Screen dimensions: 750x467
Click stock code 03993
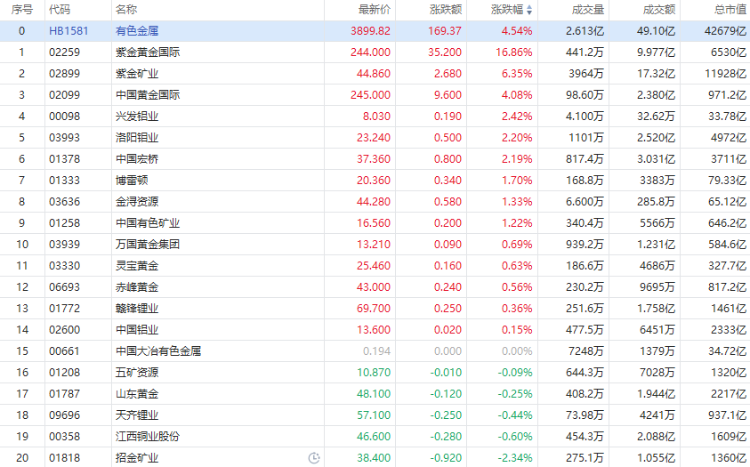[65, 138]
